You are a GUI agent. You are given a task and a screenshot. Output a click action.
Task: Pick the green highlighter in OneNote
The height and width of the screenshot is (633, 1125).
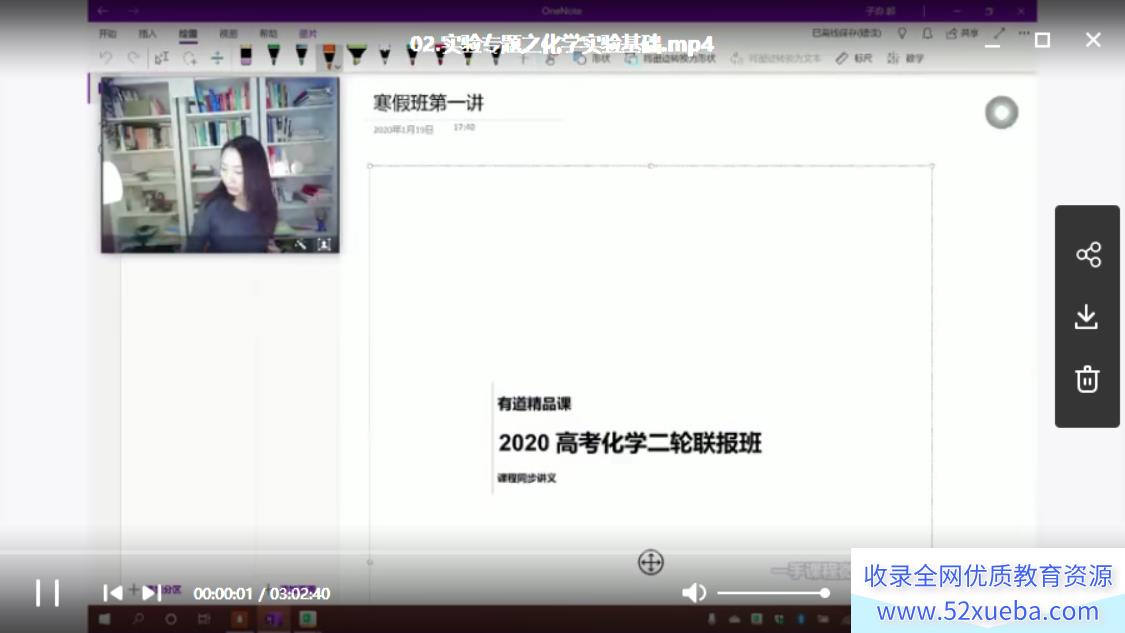tap(356, 55)
